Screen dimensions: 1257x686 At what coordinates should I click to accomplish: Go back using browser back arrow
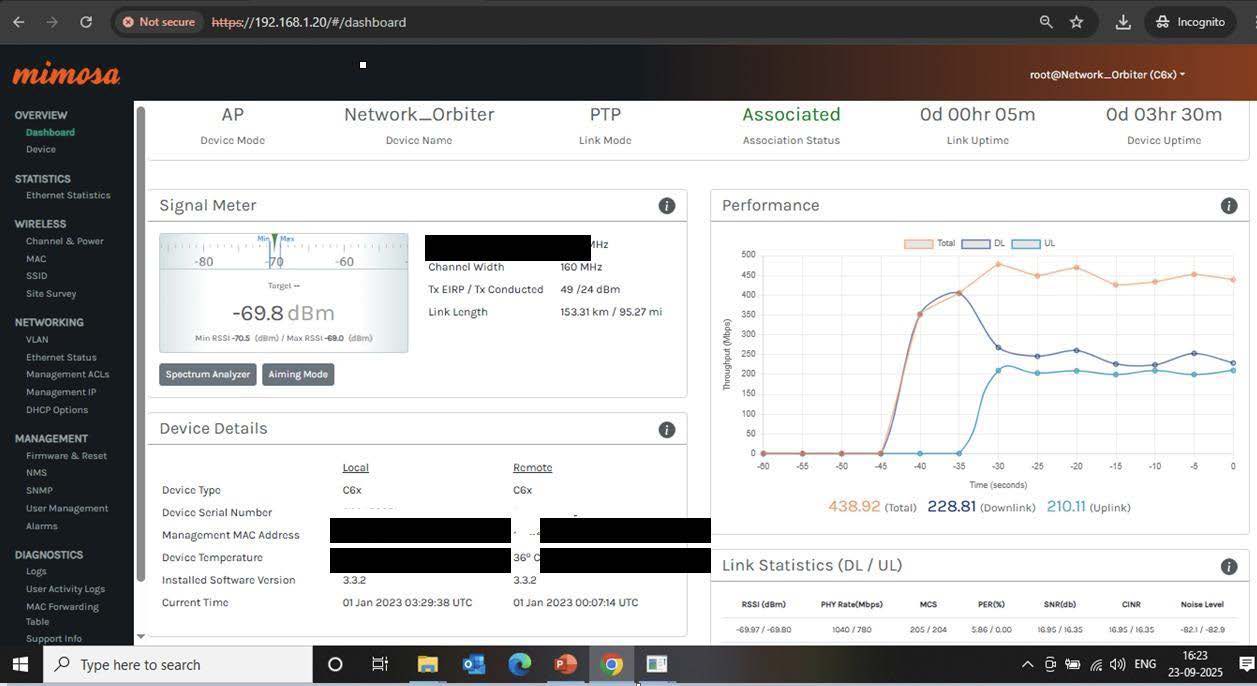[19, 21]
